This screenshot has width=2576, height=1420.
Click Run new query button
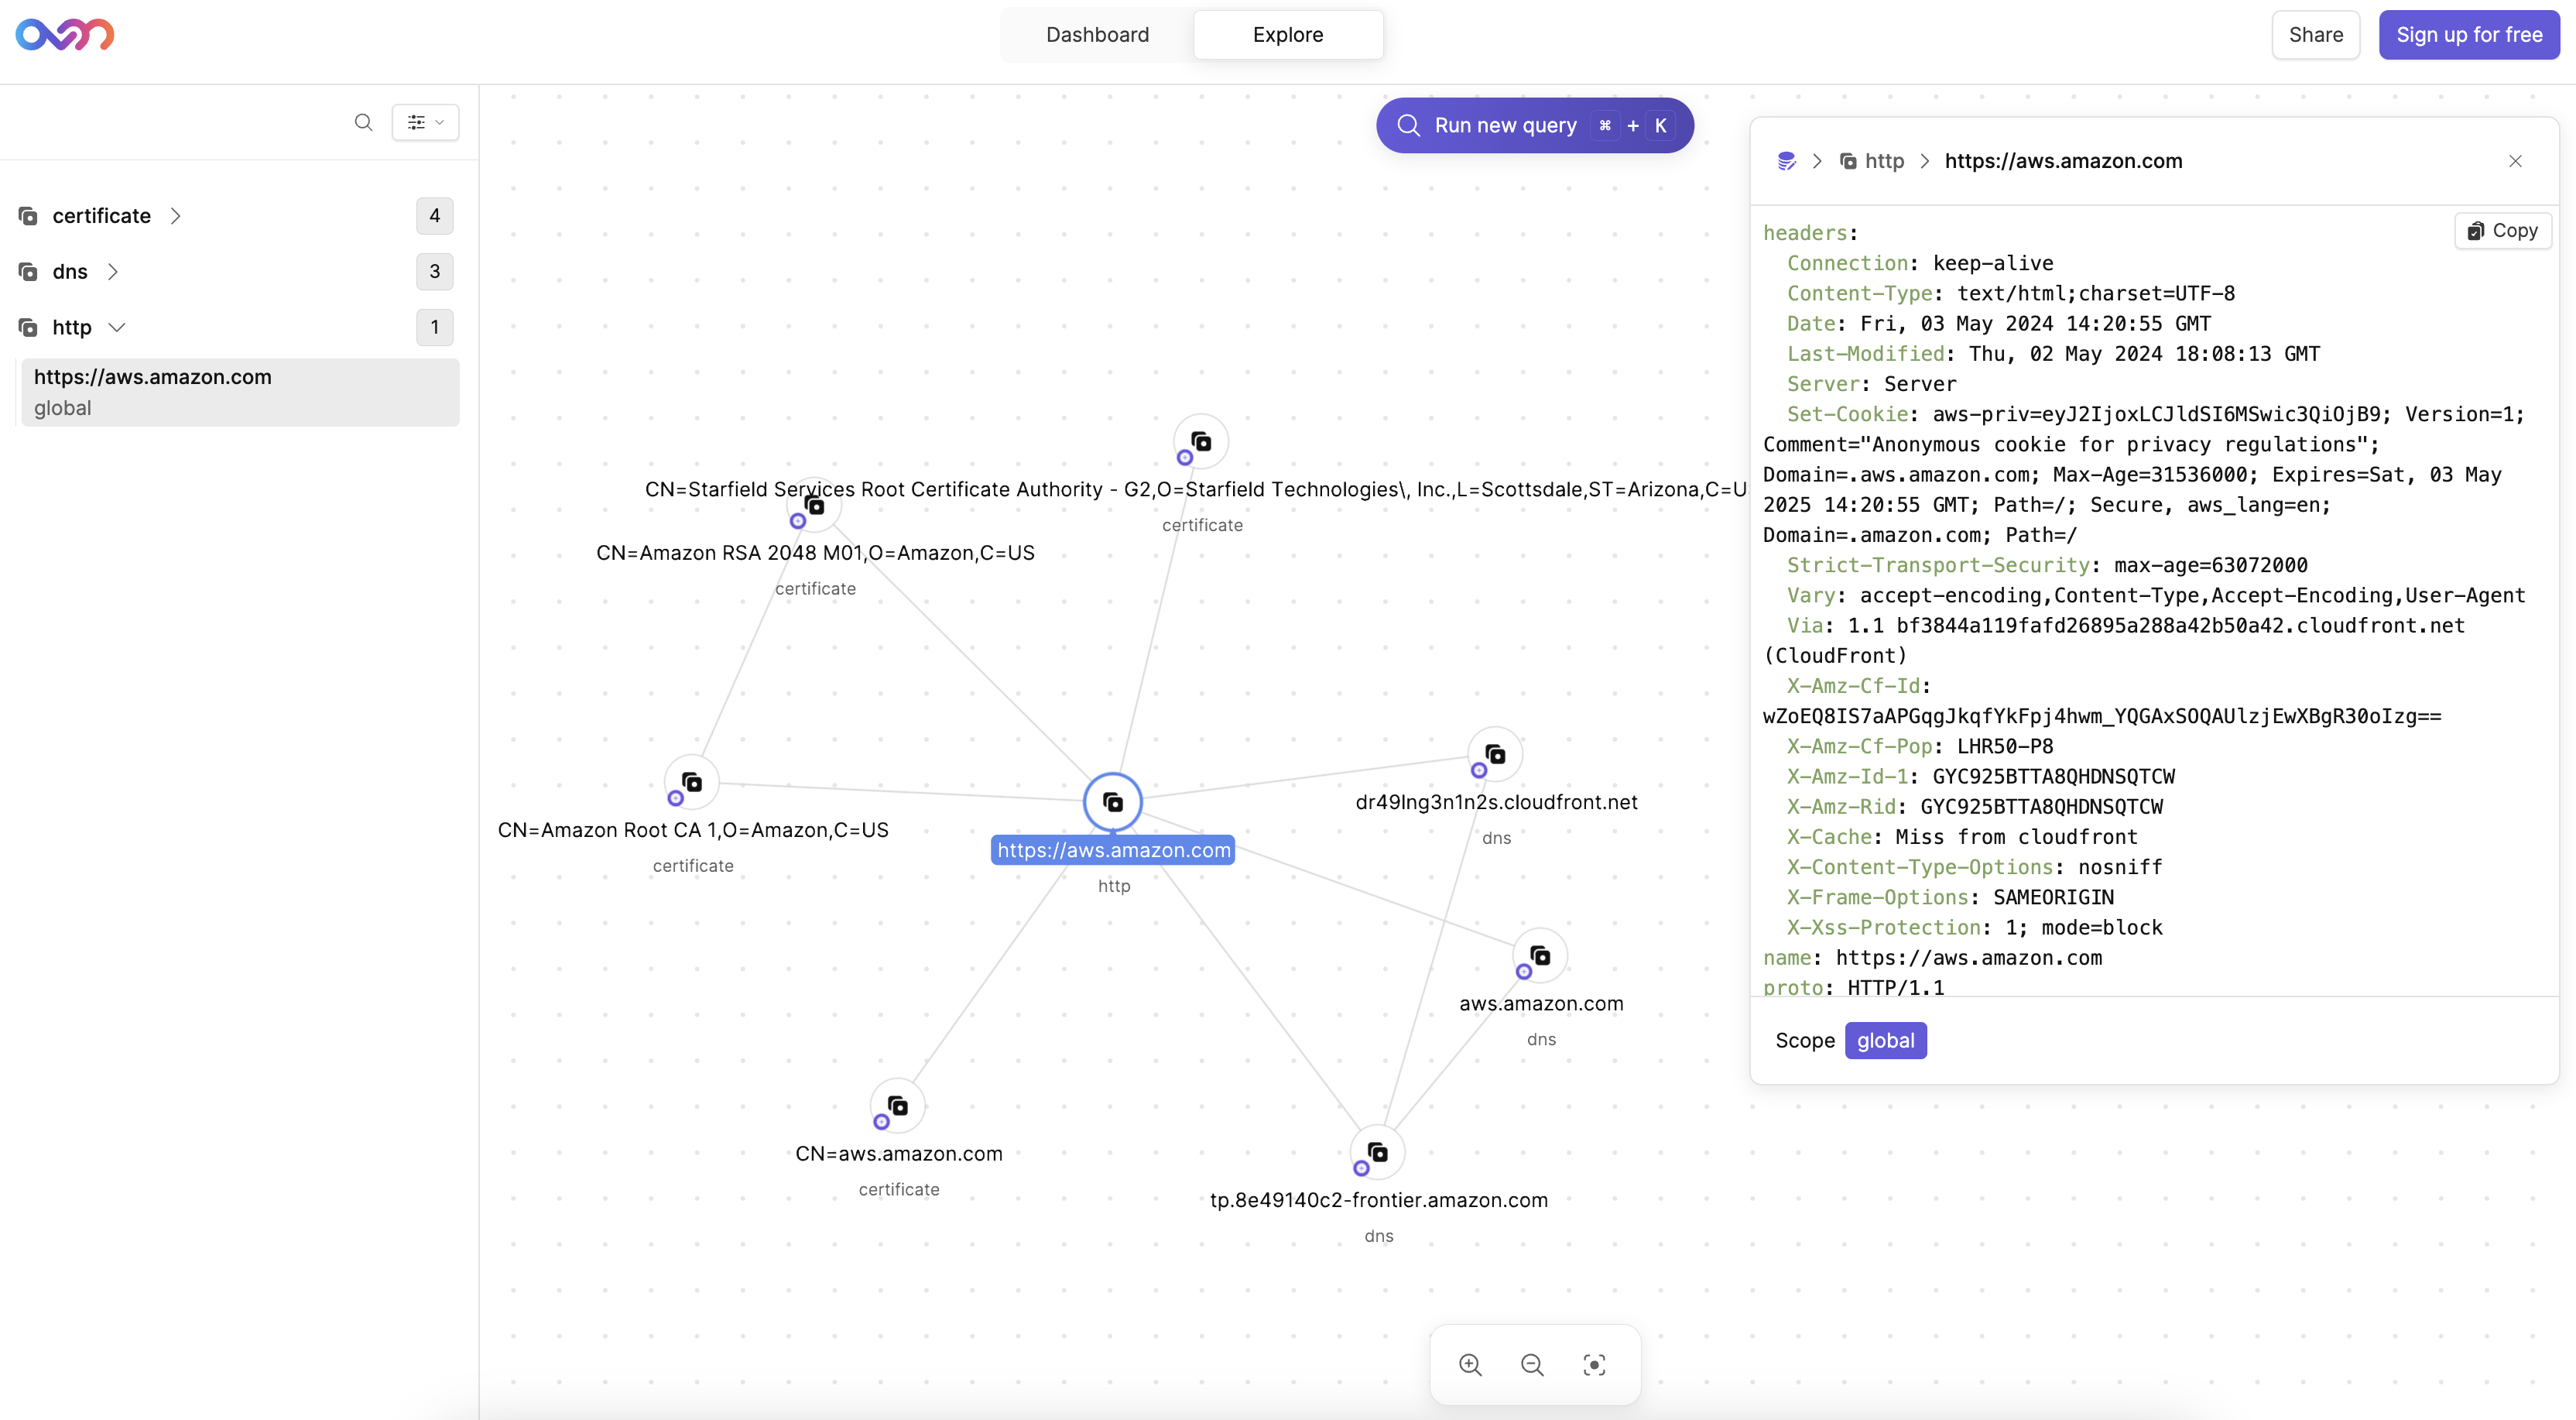tap(1534, 125)
